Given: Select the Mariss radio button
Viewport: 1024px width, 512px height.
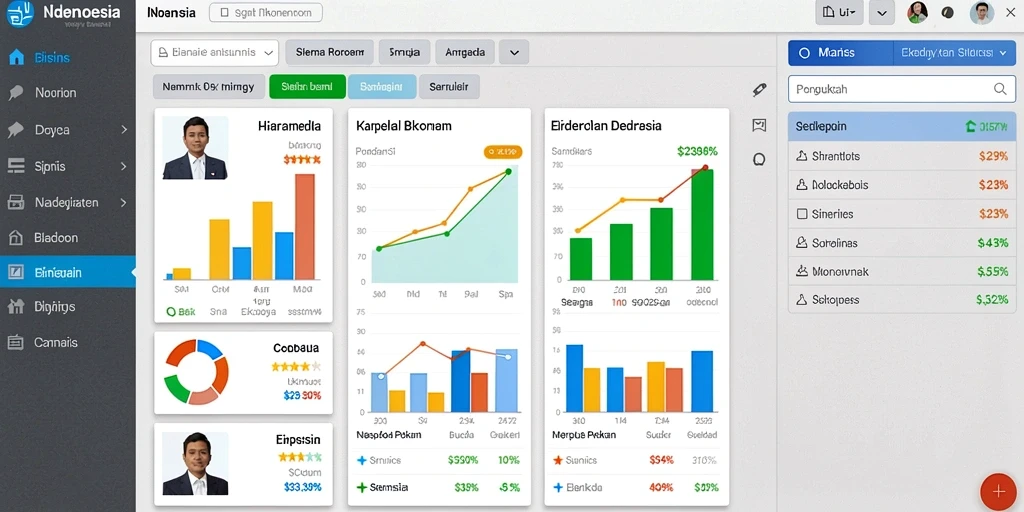Looking at the screenshot, I should 804,53.
